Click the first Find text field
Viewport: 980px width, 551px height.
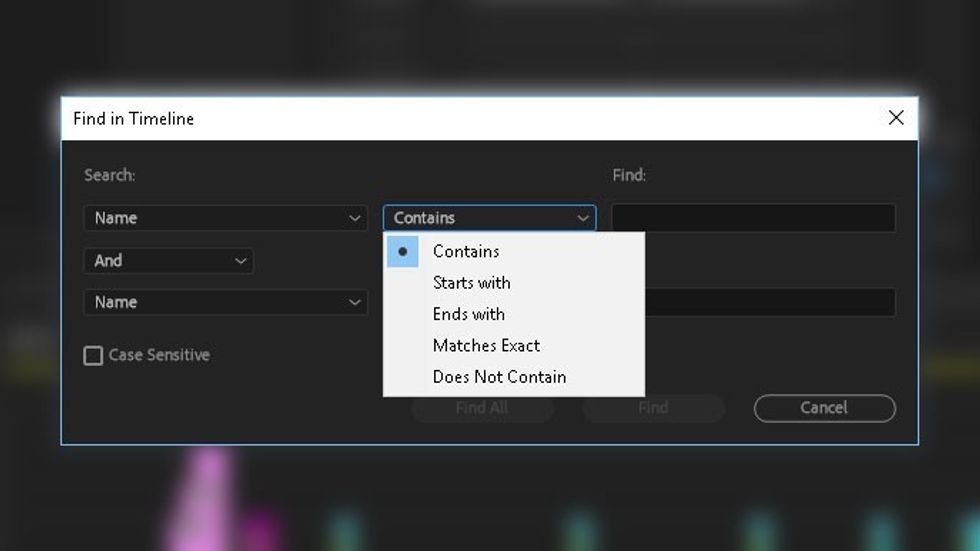tap(753, 218)
